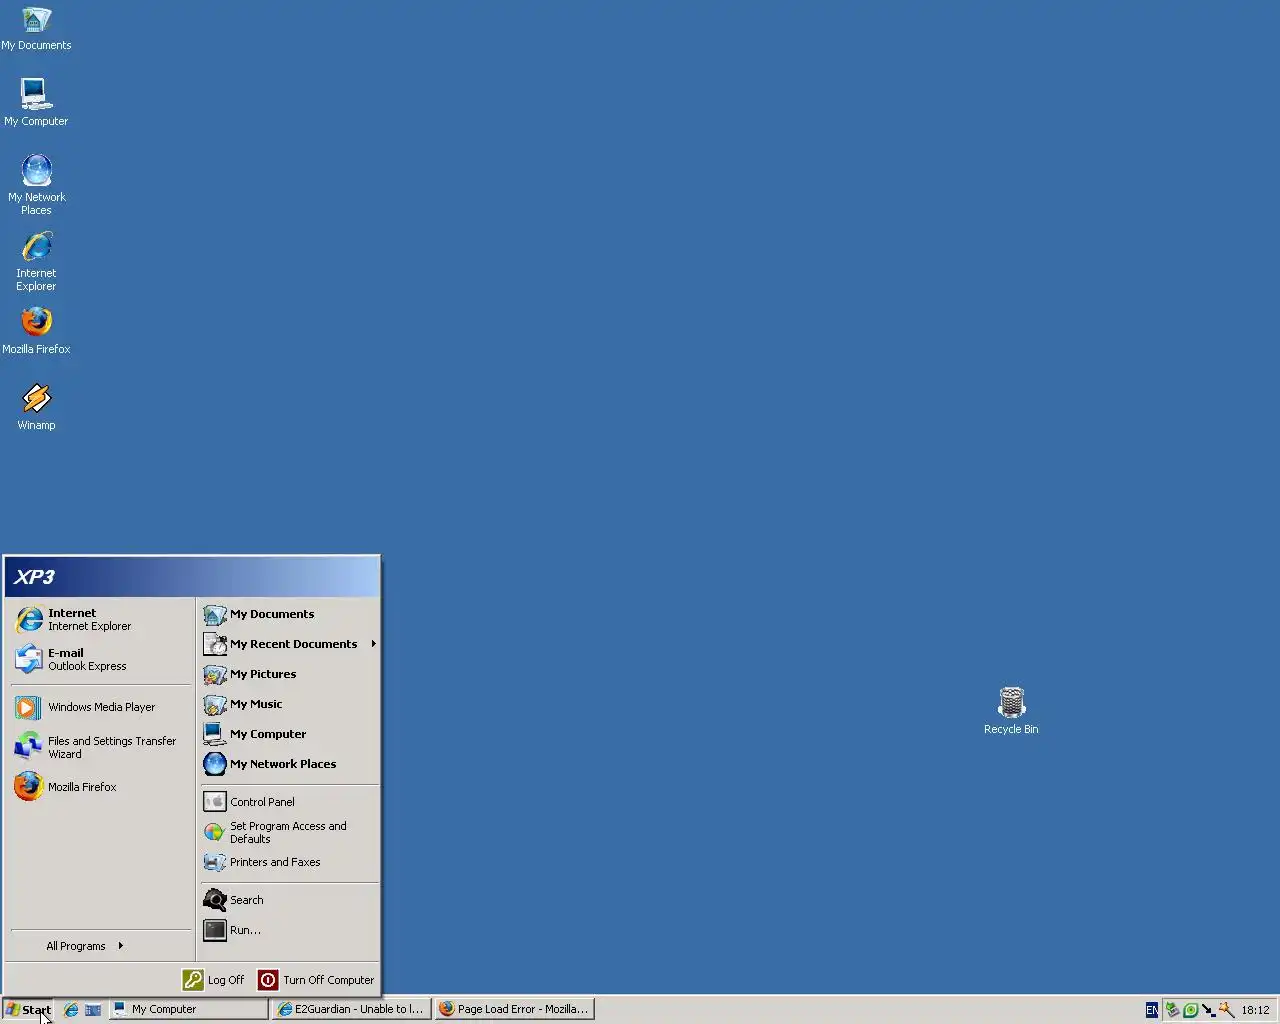Open My Pictures folder
This screenshot has height=1024, width=1280.
290,674
